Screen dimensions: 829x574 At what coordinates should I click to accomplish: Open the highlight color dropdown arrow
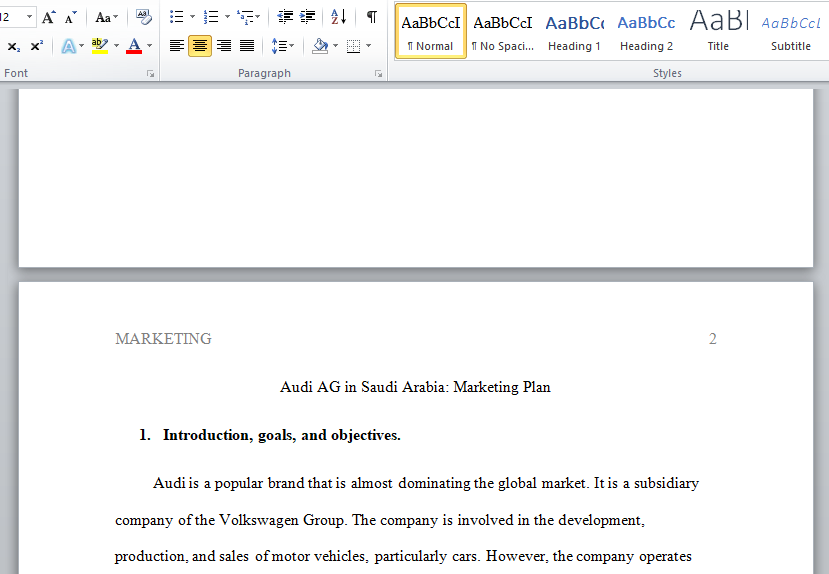tap(116, 46)
